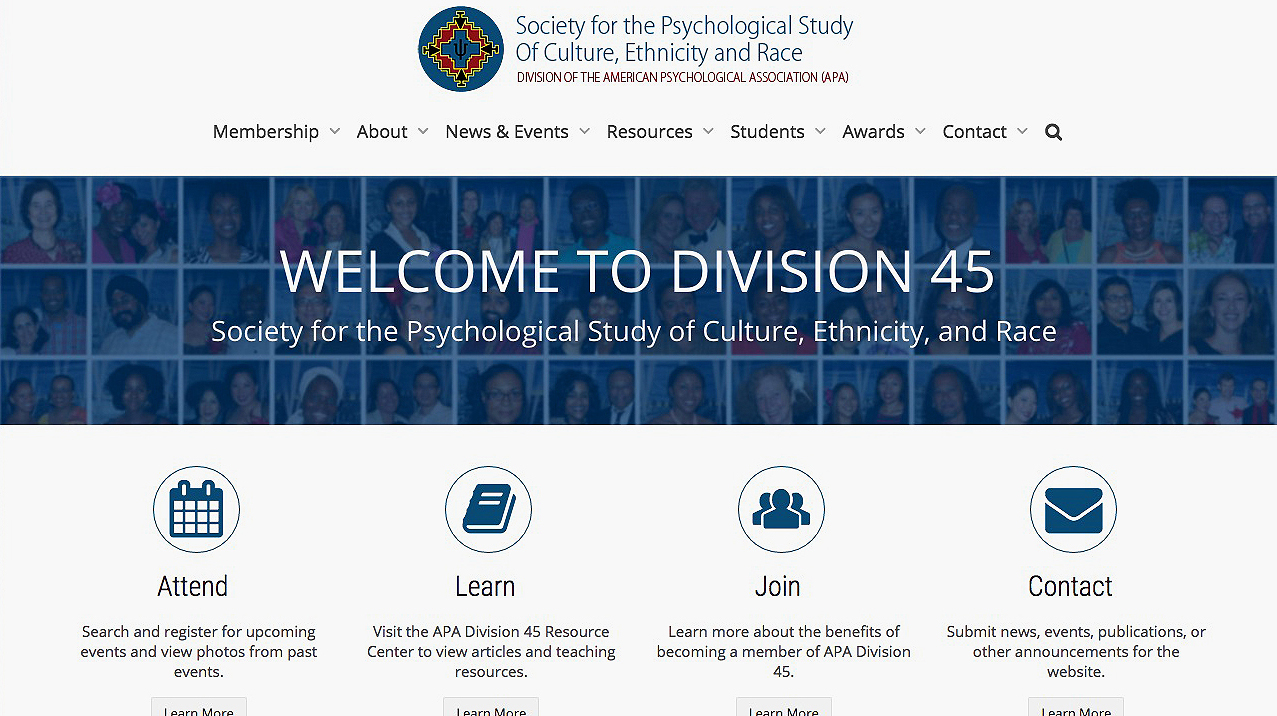1277x716 pixels.
Task: Click the Learn heading
Action: [485, 586]
